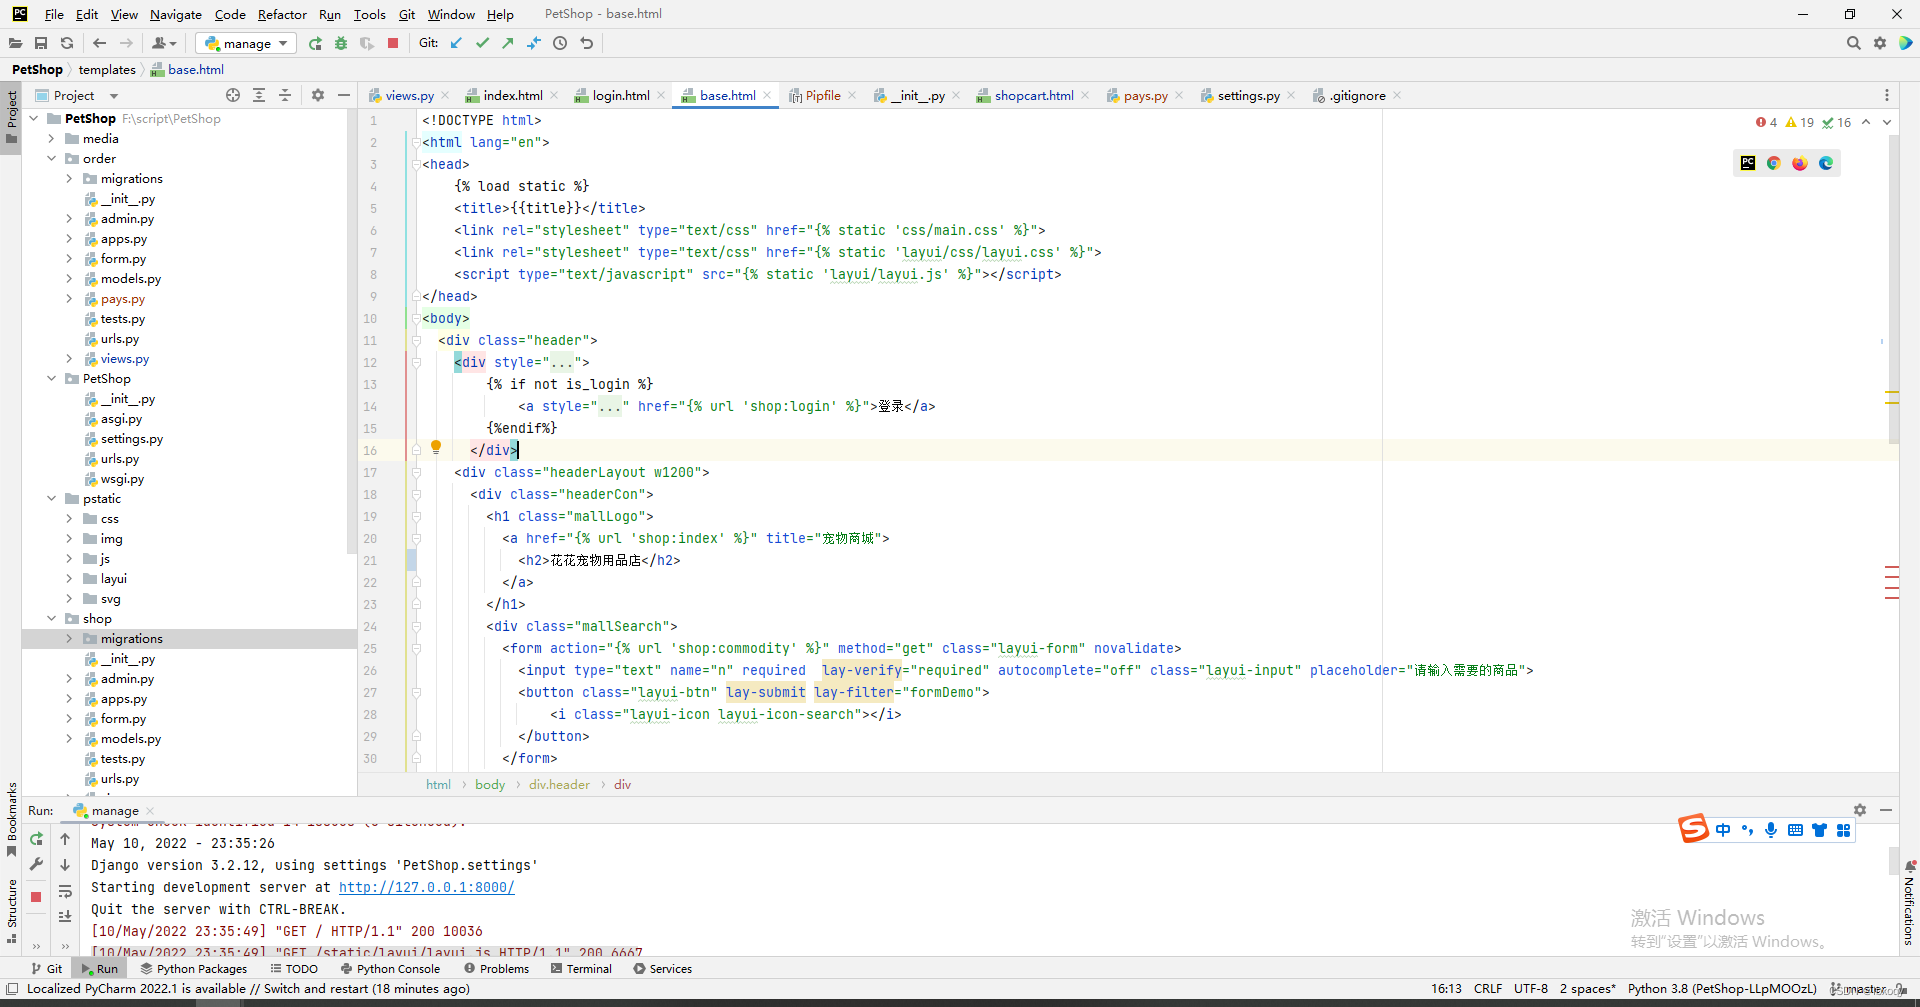This screenshot has height=1007, width=1920.
Task: Click the Save All toolbar icon
Action: point(41,43)
